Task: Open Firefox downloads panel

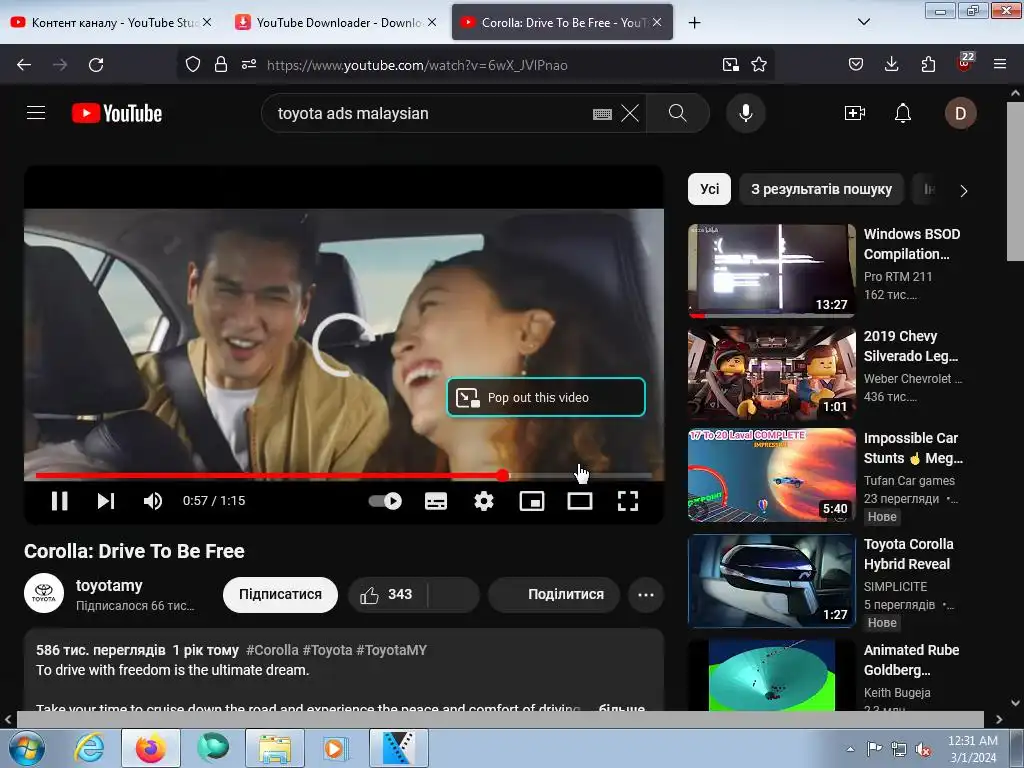Action: tap(891, 64)
